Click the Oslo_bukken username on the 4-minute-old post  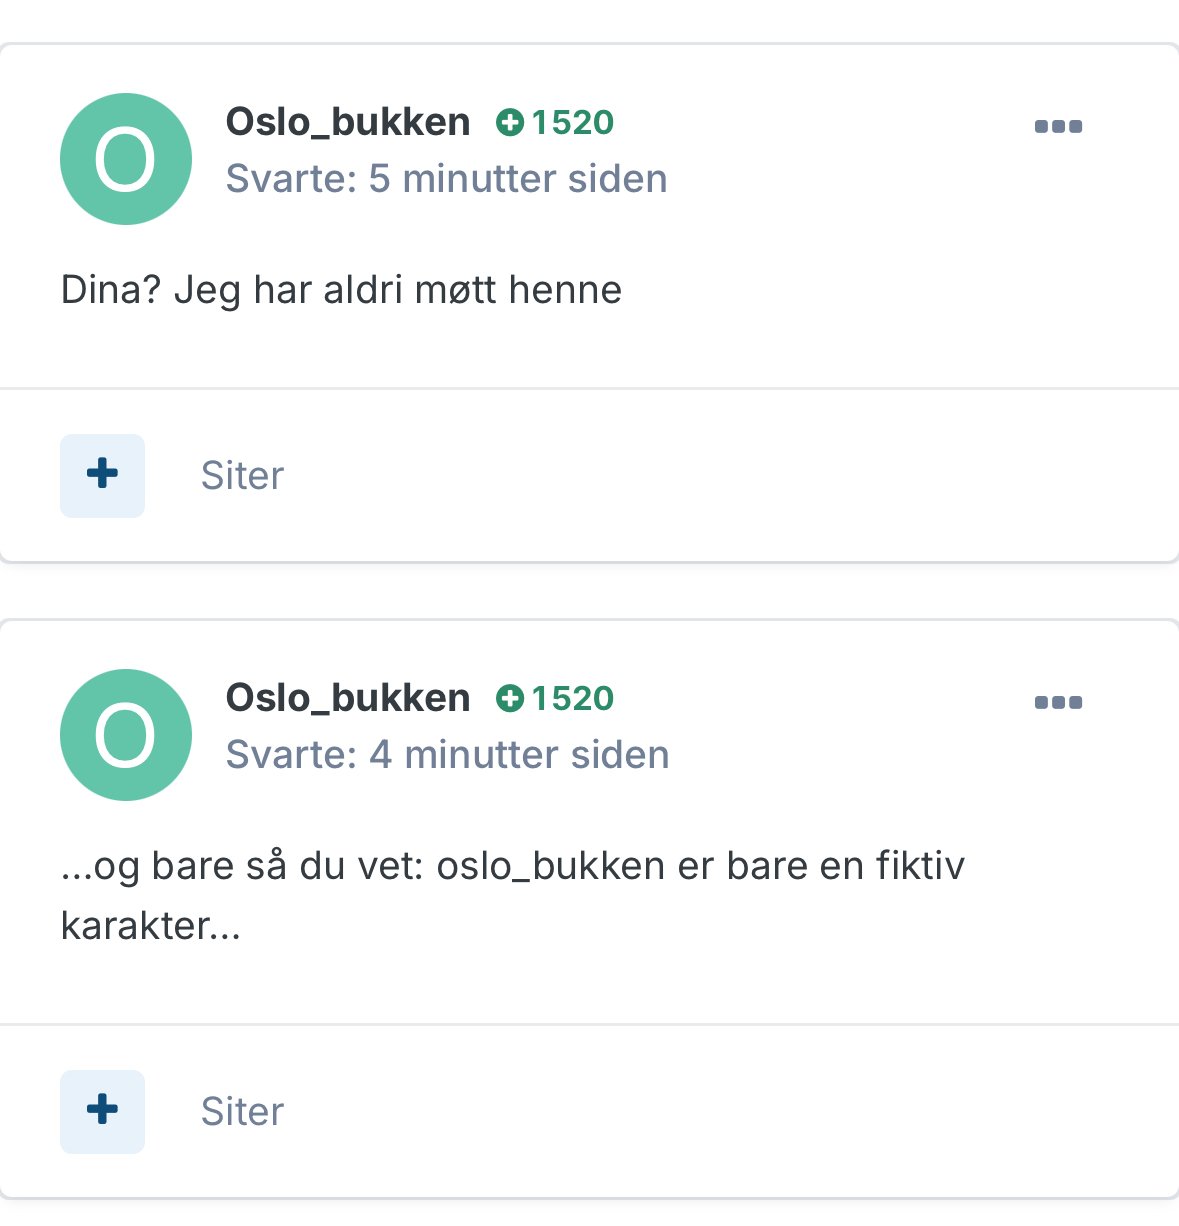pyautogui.click(x=348, y=698)
